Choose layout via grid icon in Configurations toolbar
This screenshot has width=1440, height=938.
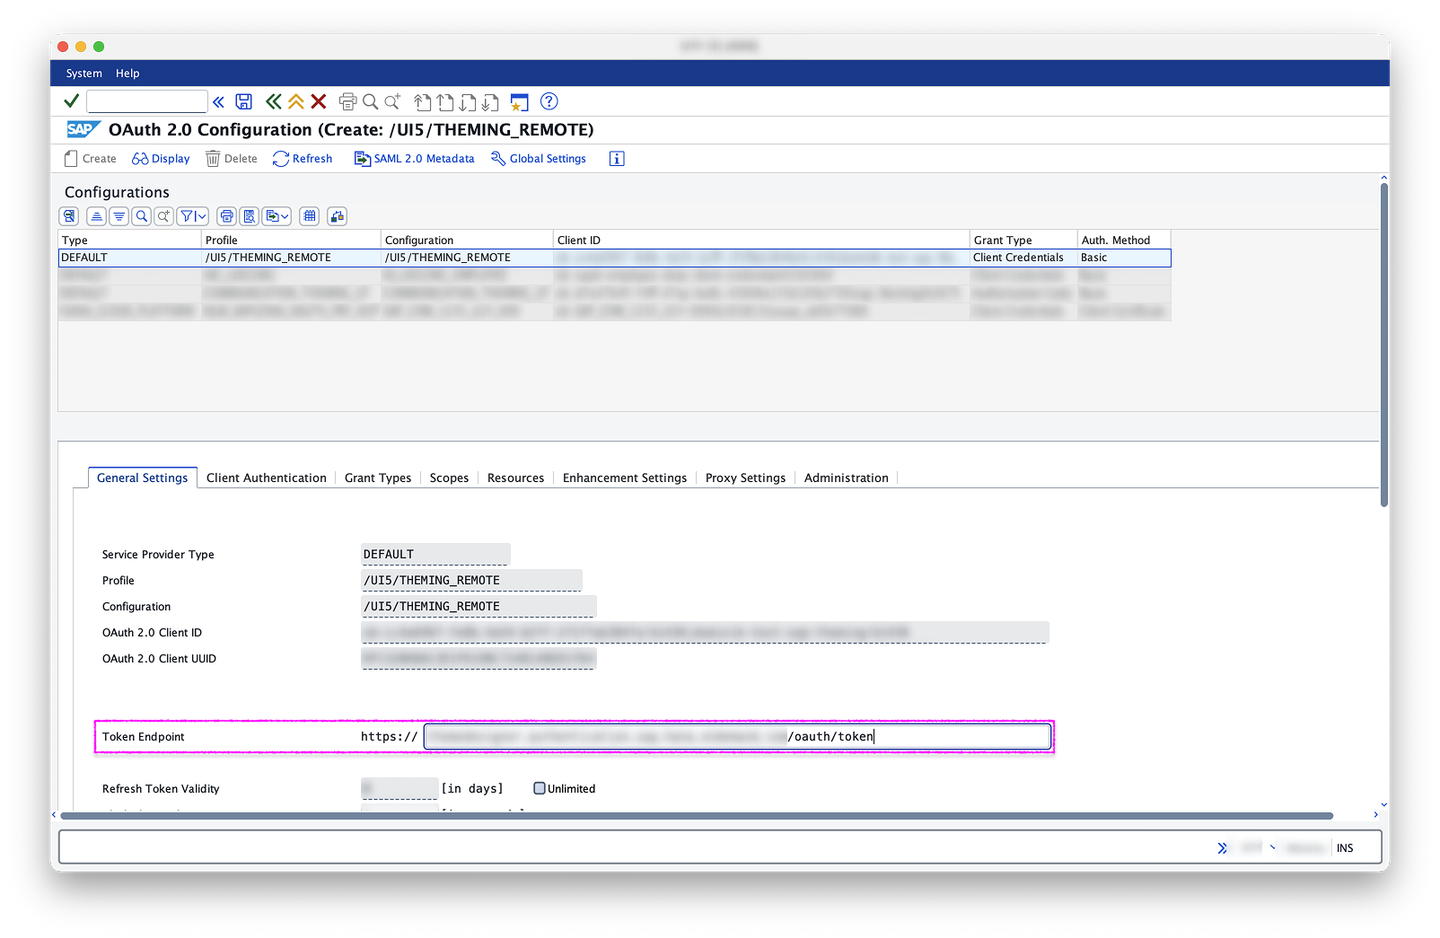tap(310, 216)
